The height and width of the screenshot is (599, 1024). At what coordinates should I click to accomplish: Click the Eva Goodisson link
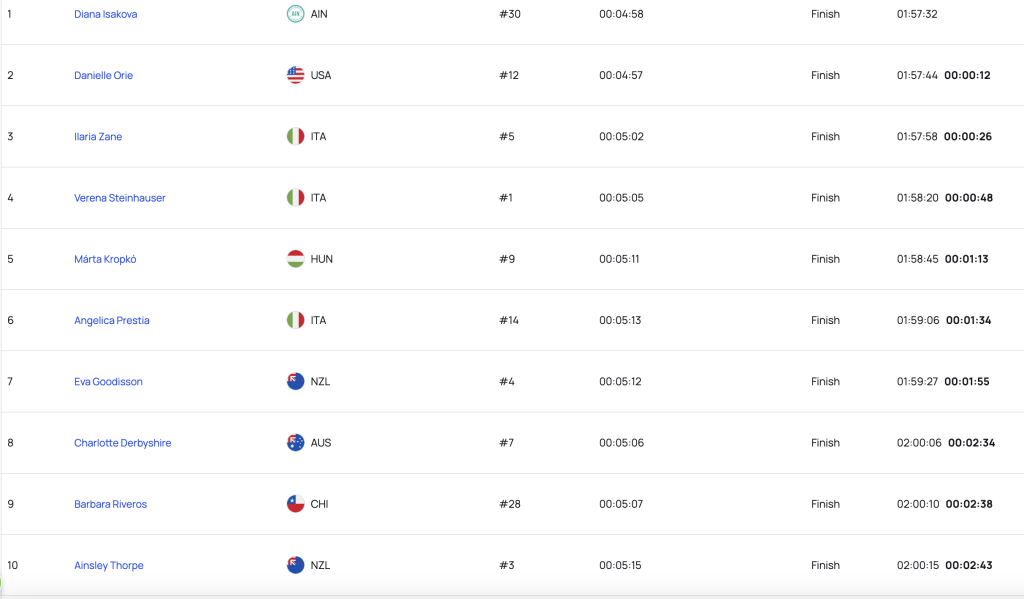coord(108,381)
